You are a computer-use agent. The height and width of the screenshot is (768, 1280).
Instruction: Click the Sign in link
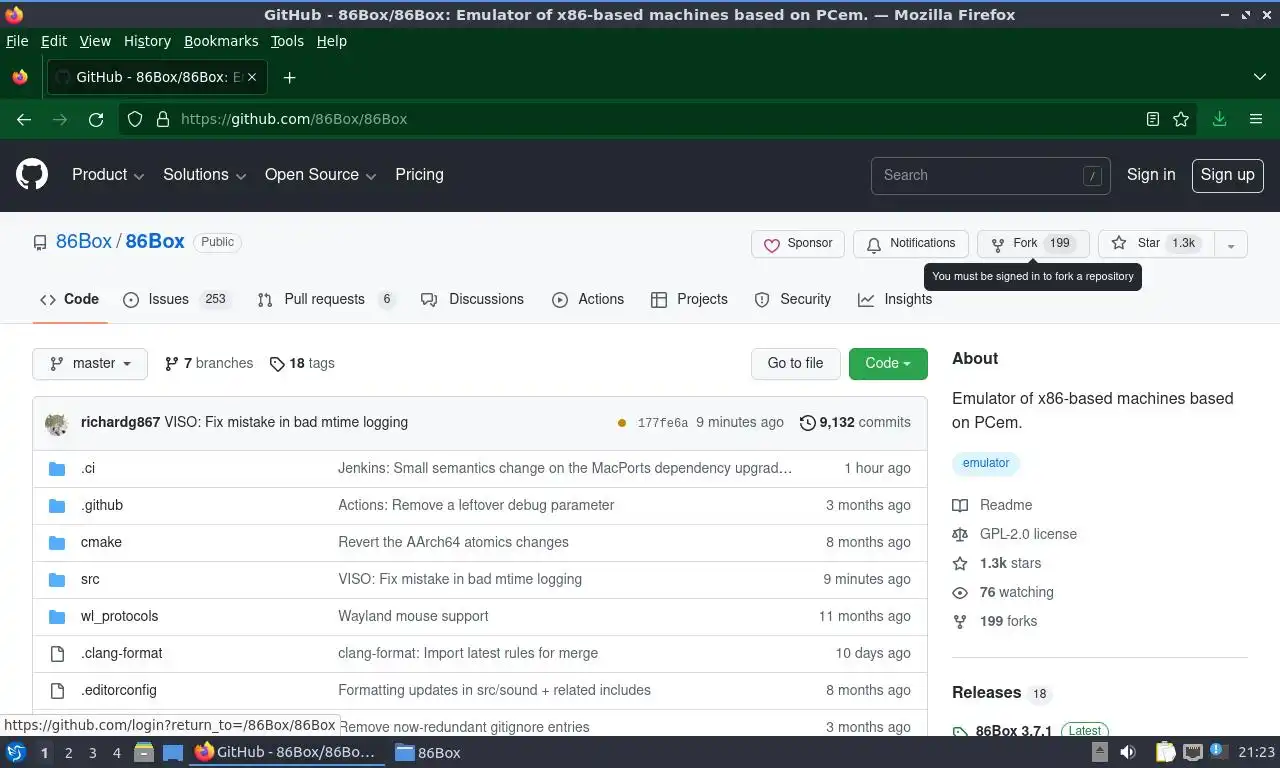(1151, 175)
